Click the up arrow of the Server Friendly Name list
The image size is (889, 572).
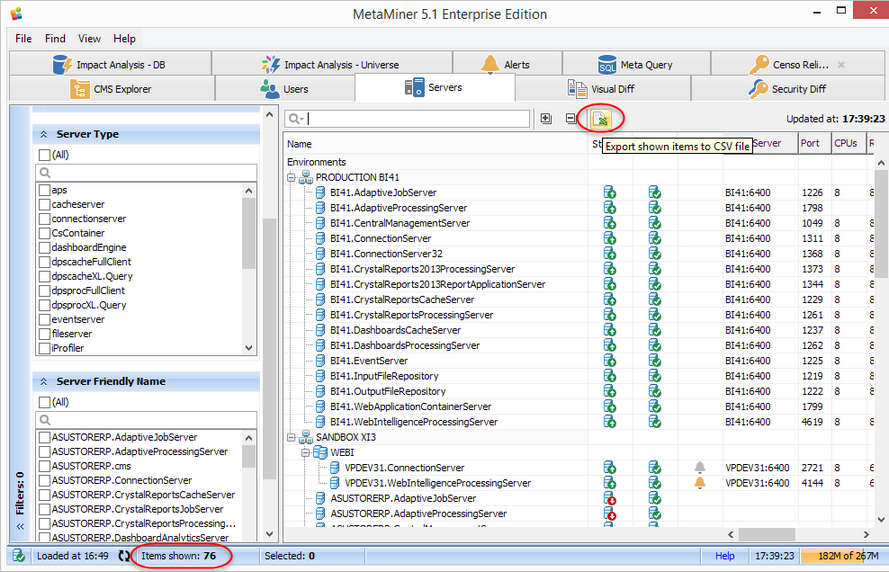(x=248, y=438)
